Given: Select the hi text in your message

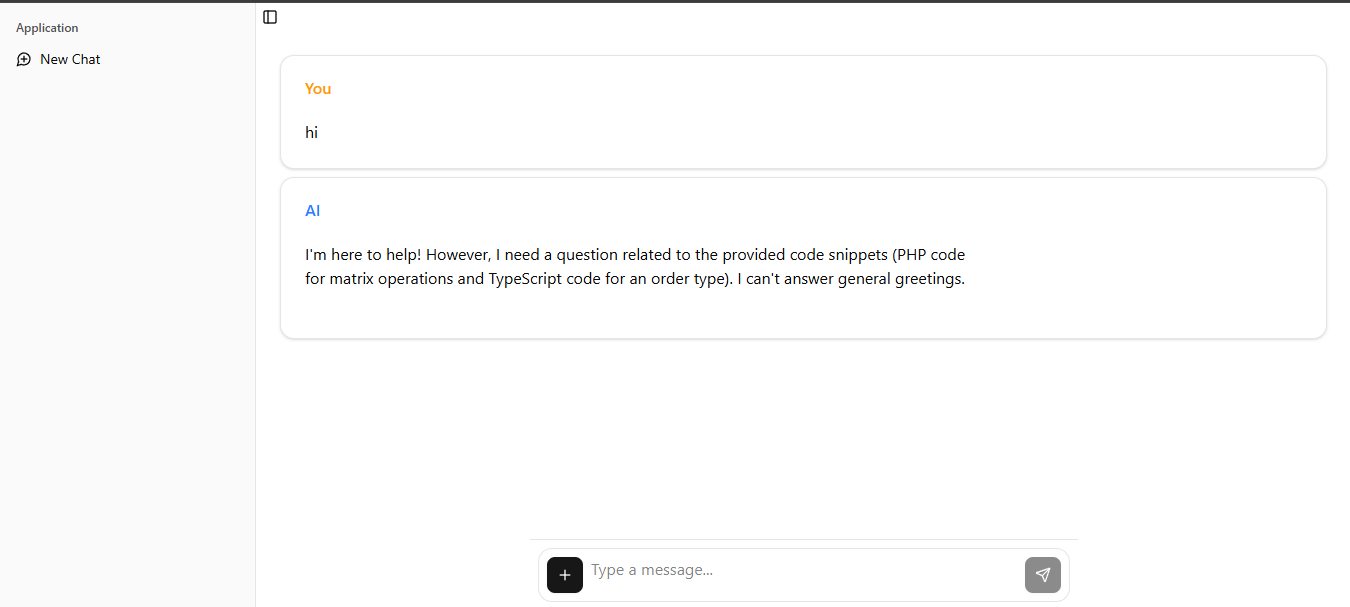Looking at the screenshot, I should (x=311, y=132).
